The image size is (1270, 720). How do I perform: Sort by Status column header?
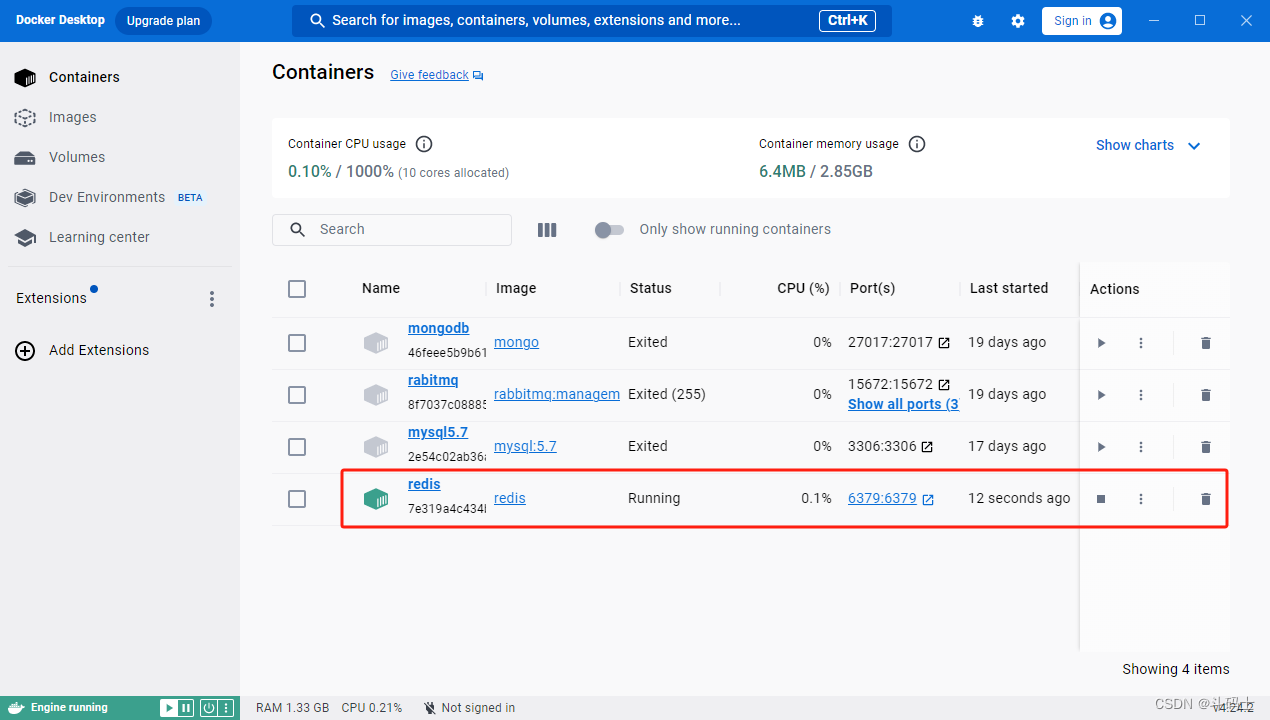tap(651, 288)
